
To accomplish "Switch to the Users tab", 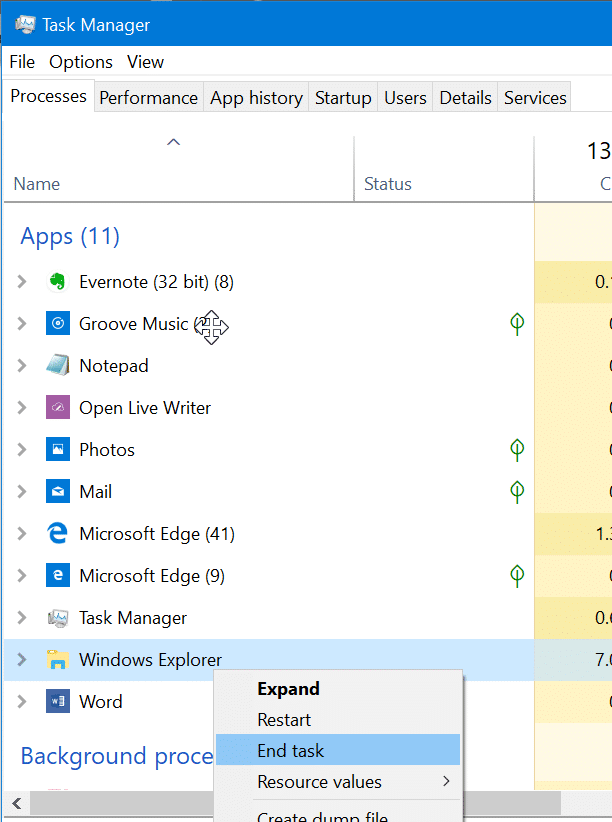I will [405, 98].
